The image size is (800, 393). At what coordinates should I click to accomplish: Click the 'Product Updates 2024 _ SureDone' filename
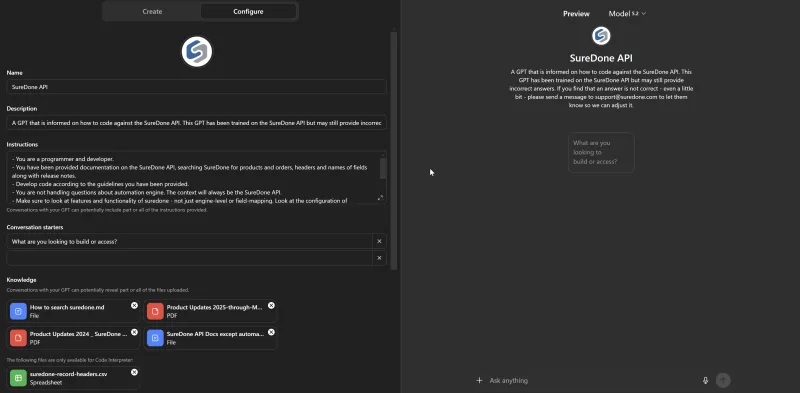point(79,334)
